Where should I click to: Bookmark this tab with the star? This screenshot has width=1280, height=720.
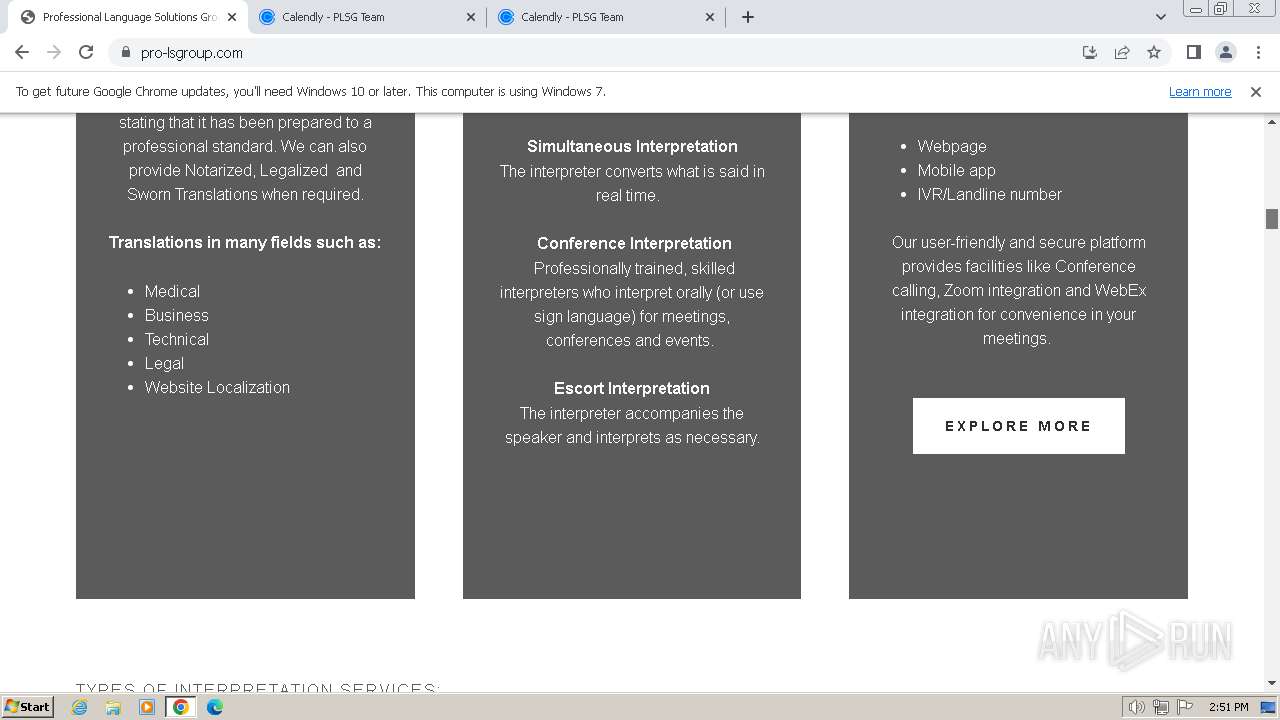coord(1154,52)
